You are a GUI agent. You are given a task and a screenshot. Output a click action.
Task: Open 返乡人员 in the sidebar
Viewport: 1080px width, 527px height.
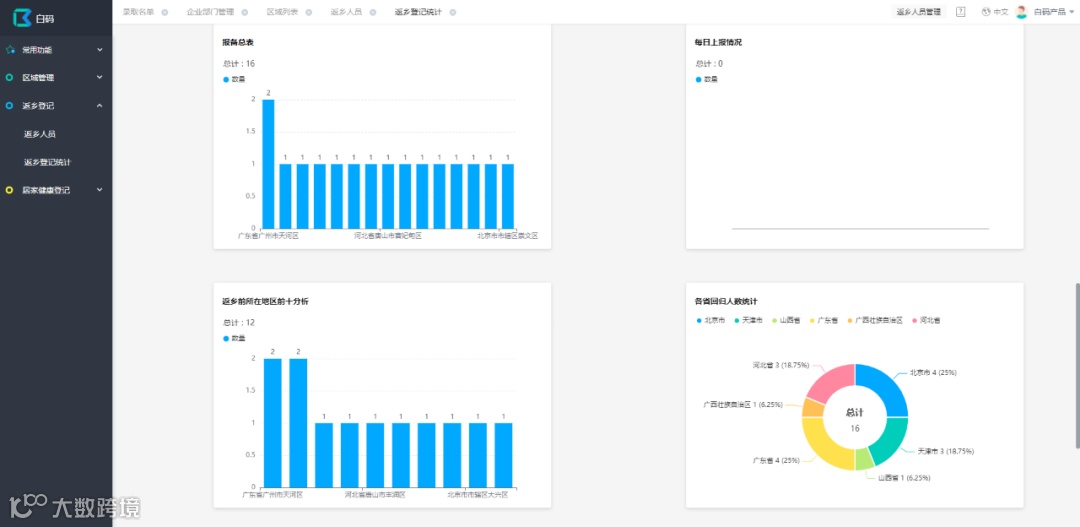pyautogui.click(x=40, y=134)
